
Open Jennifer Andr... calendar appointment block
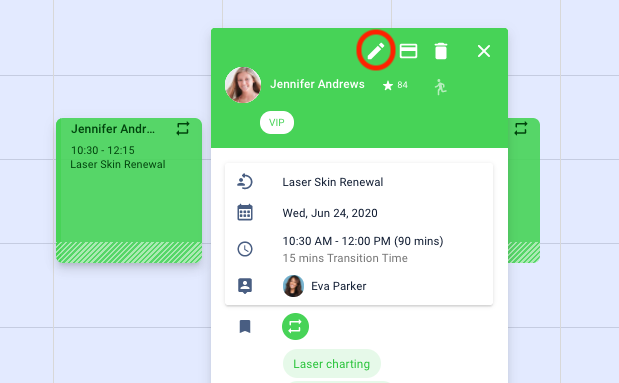click(129, 190)
